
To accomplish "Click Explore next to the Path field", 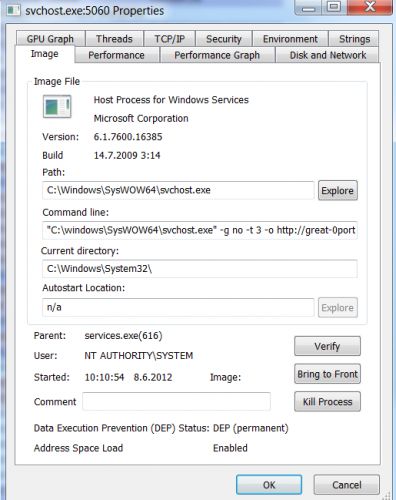I will (338, 190).
